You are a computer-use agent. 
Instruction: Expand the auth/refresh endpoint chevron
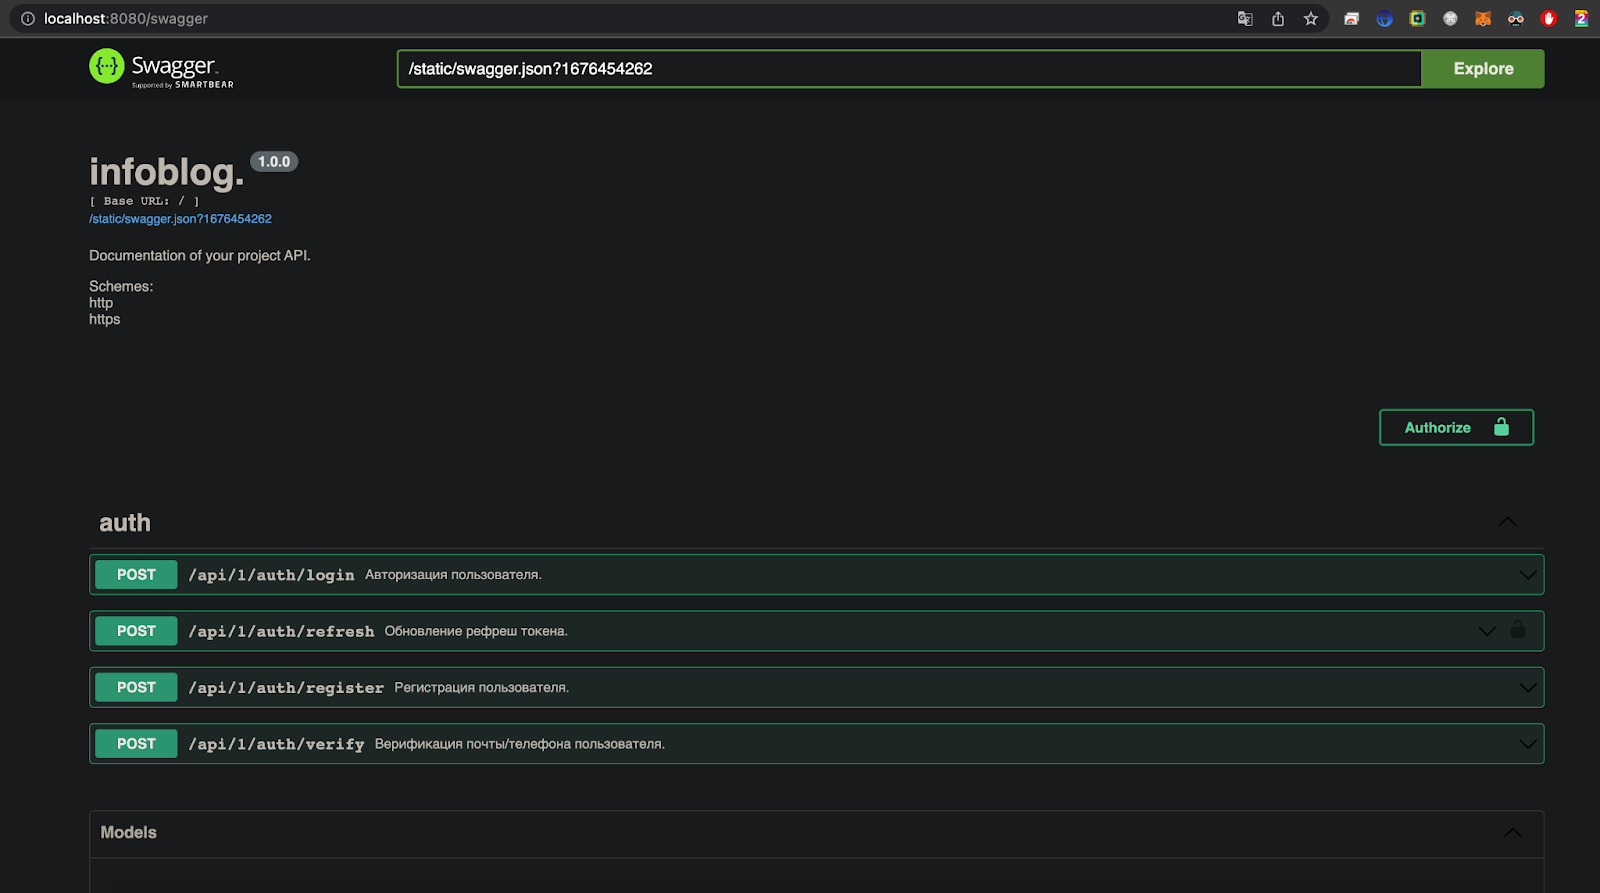tap(1487, 631)
